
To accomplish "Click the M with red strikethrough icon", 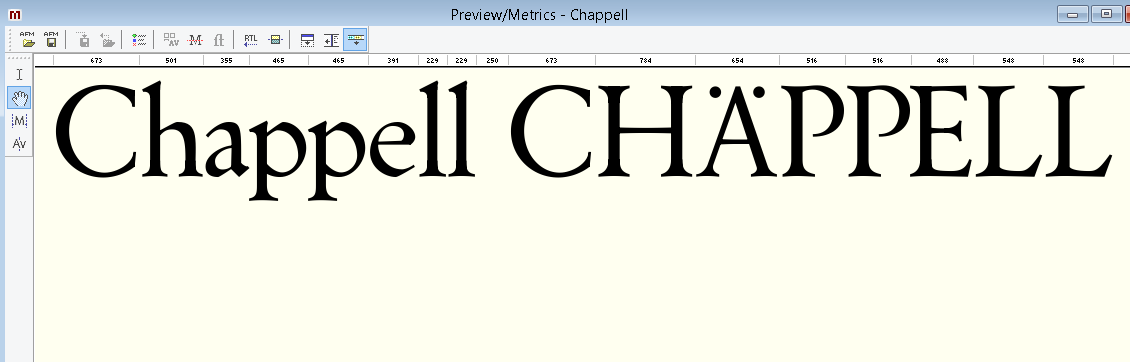I will pos(195,39).
